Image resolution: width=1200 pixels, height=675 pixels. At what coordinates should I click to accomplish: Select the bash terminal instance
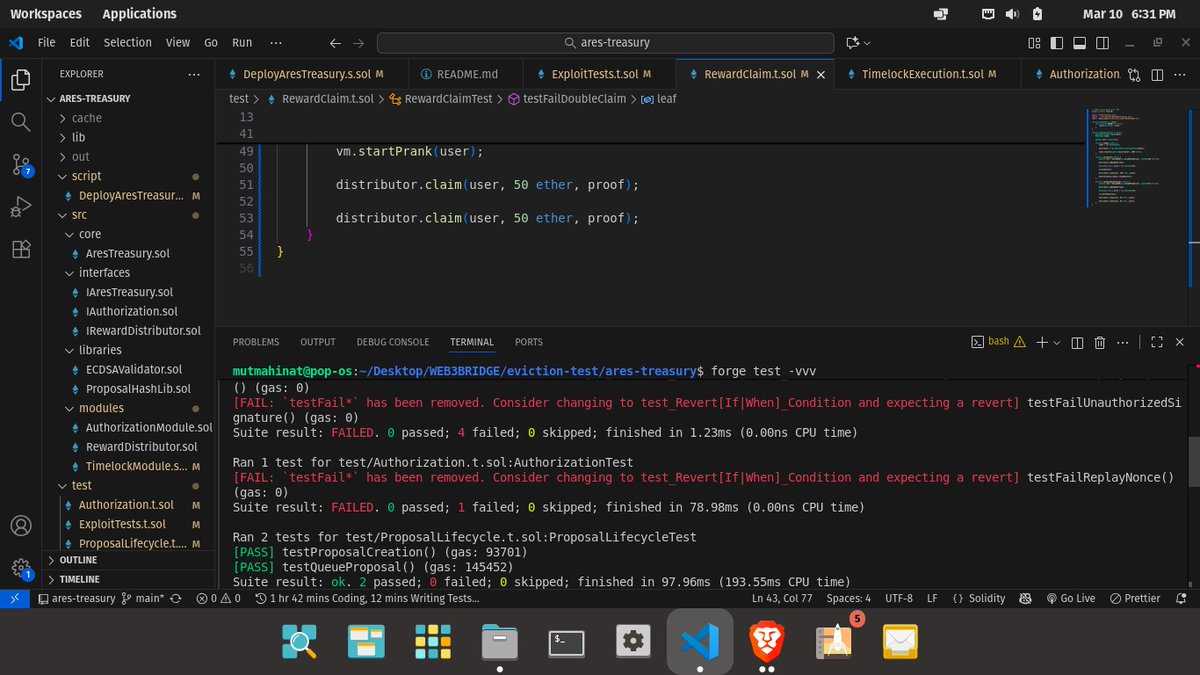999,342
